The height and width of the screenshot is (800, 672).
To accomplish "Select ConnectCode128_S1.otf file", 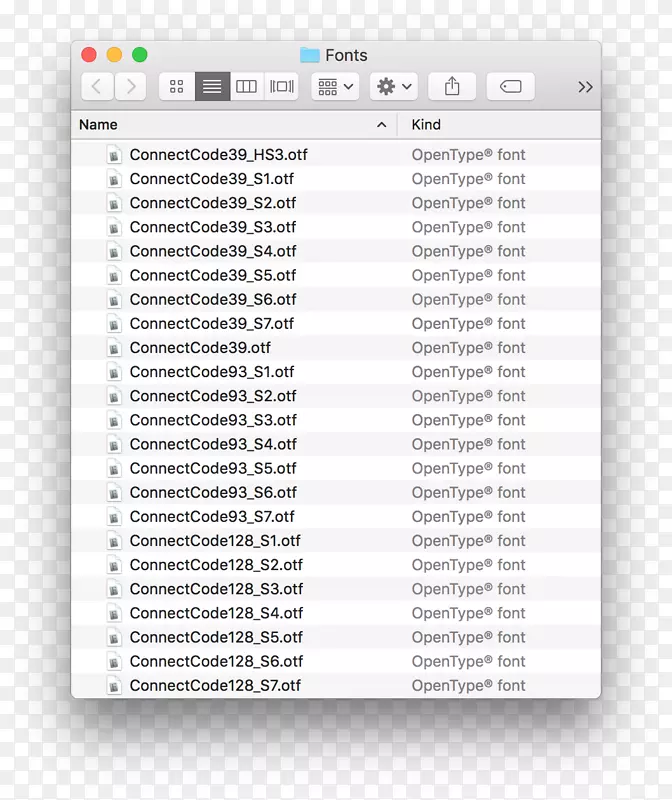I will tap(336, 541).
